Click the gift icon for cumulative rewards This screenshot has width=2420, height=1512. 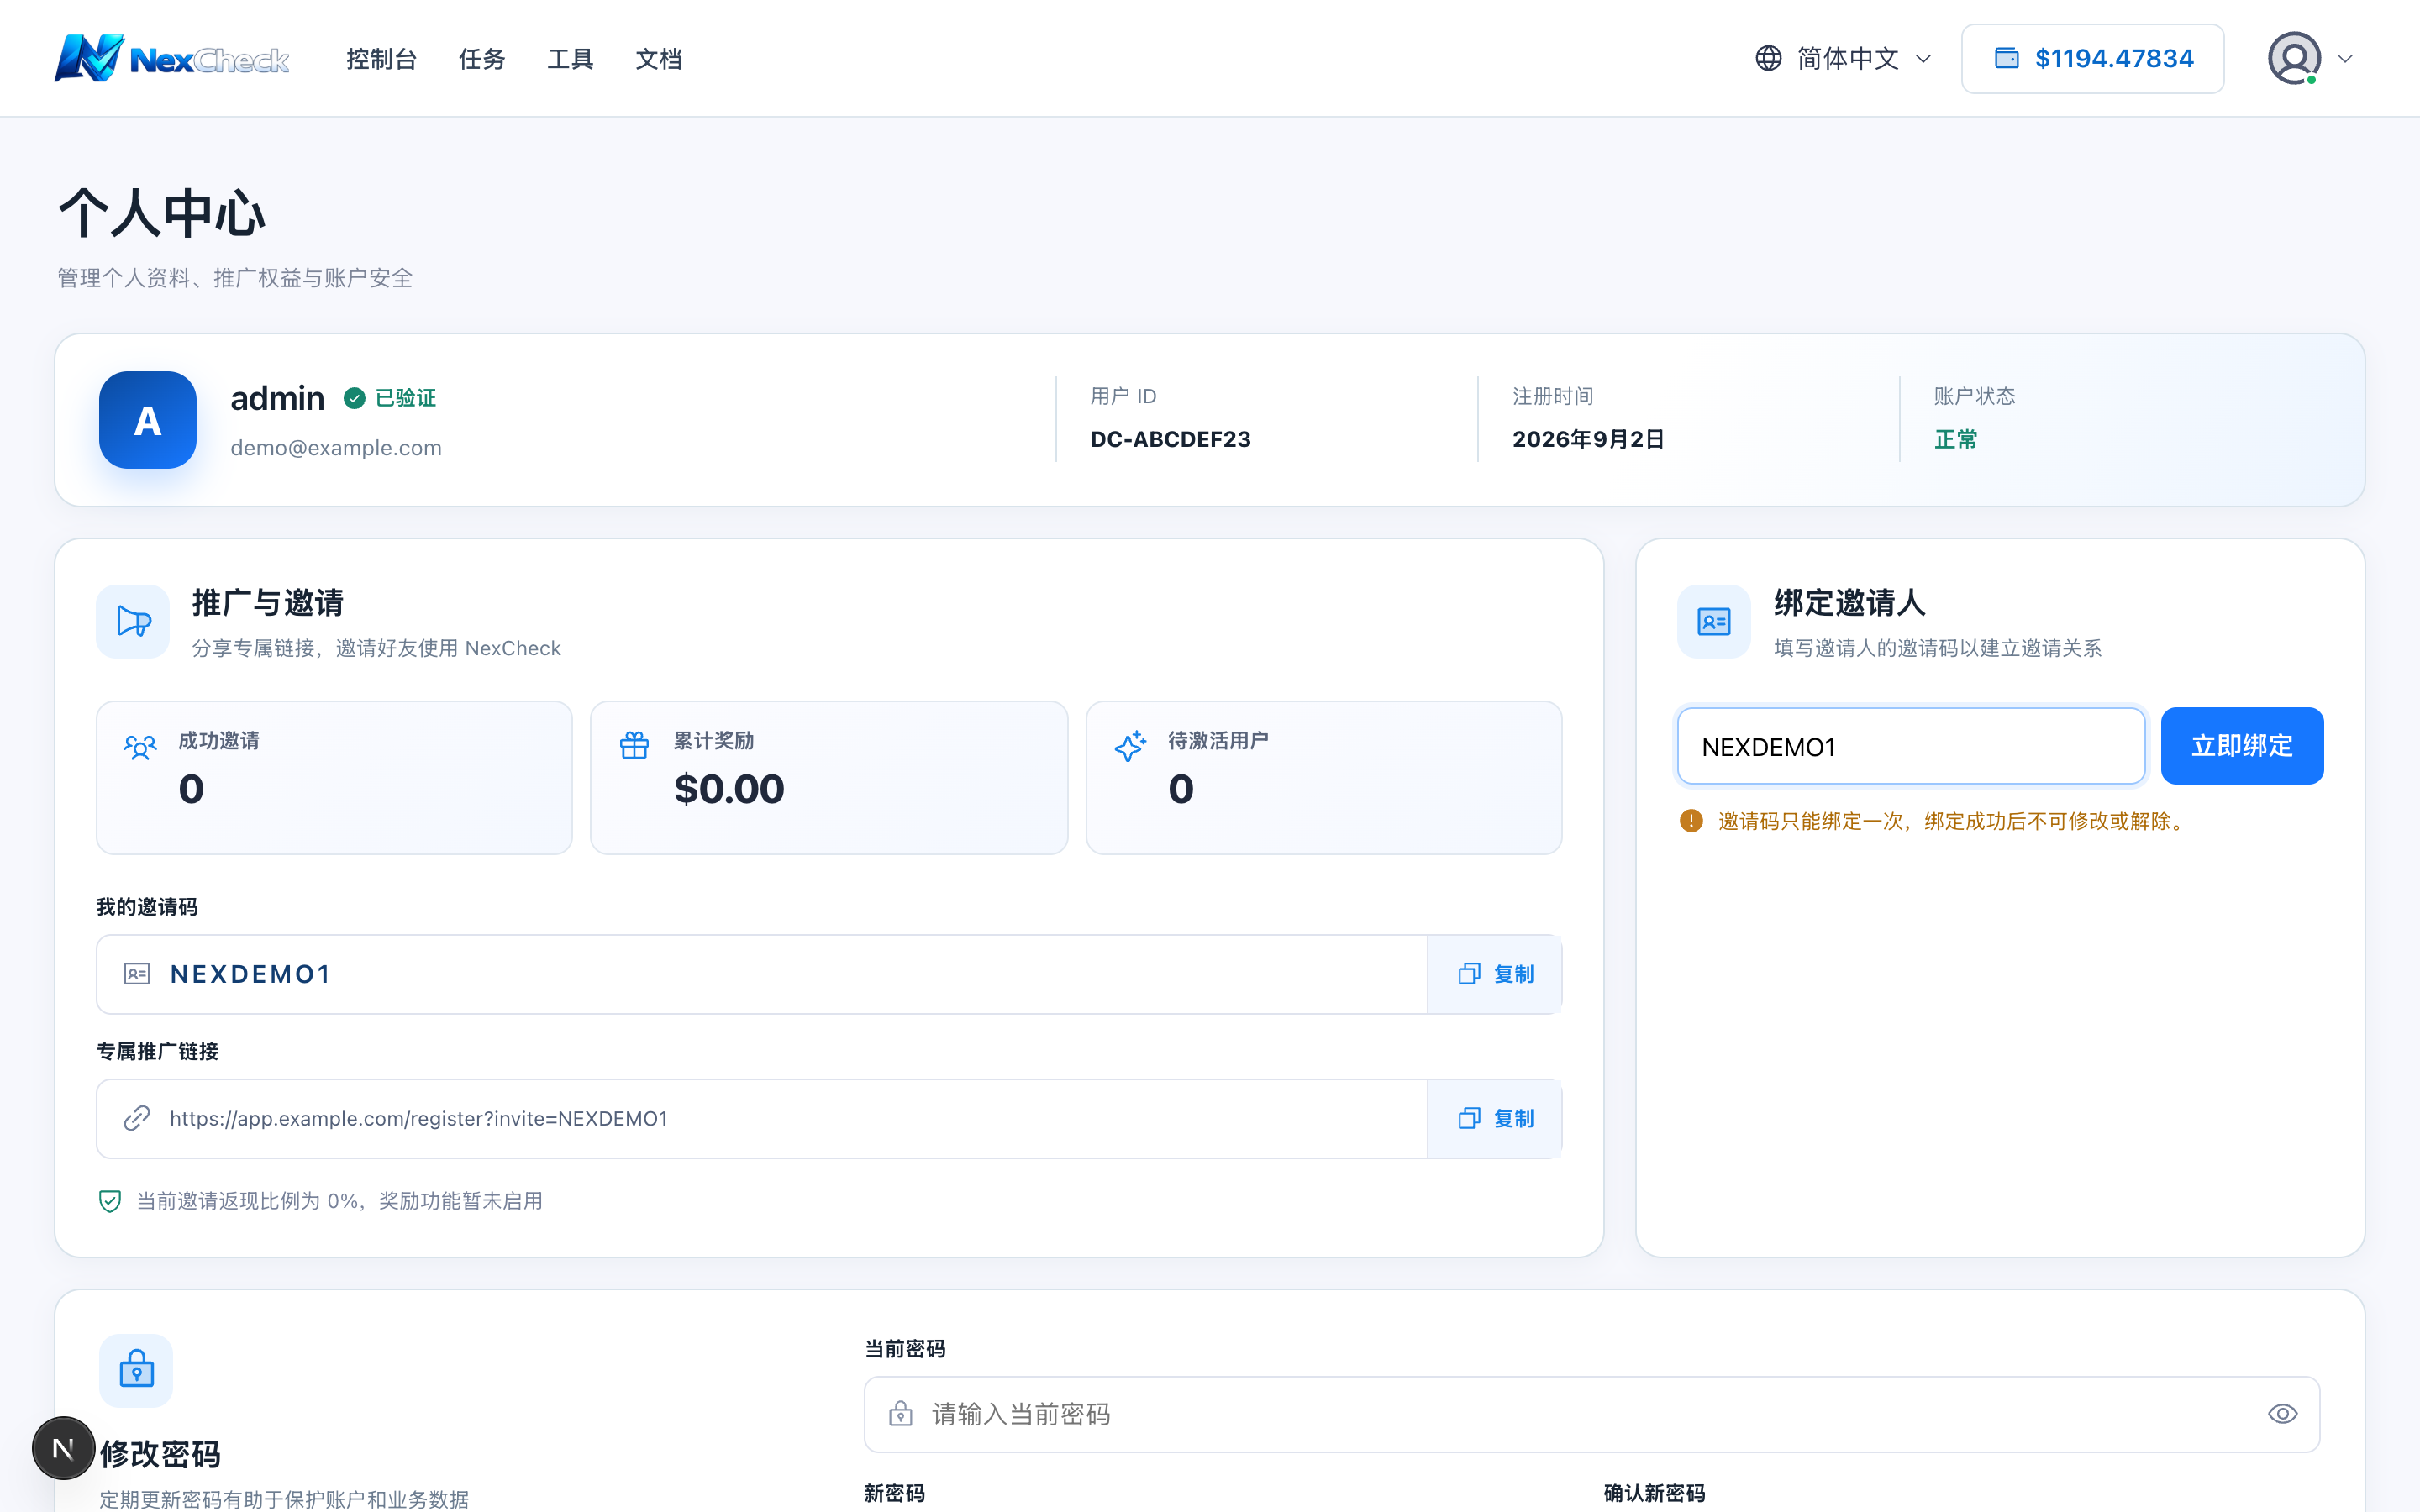point(634,745)
